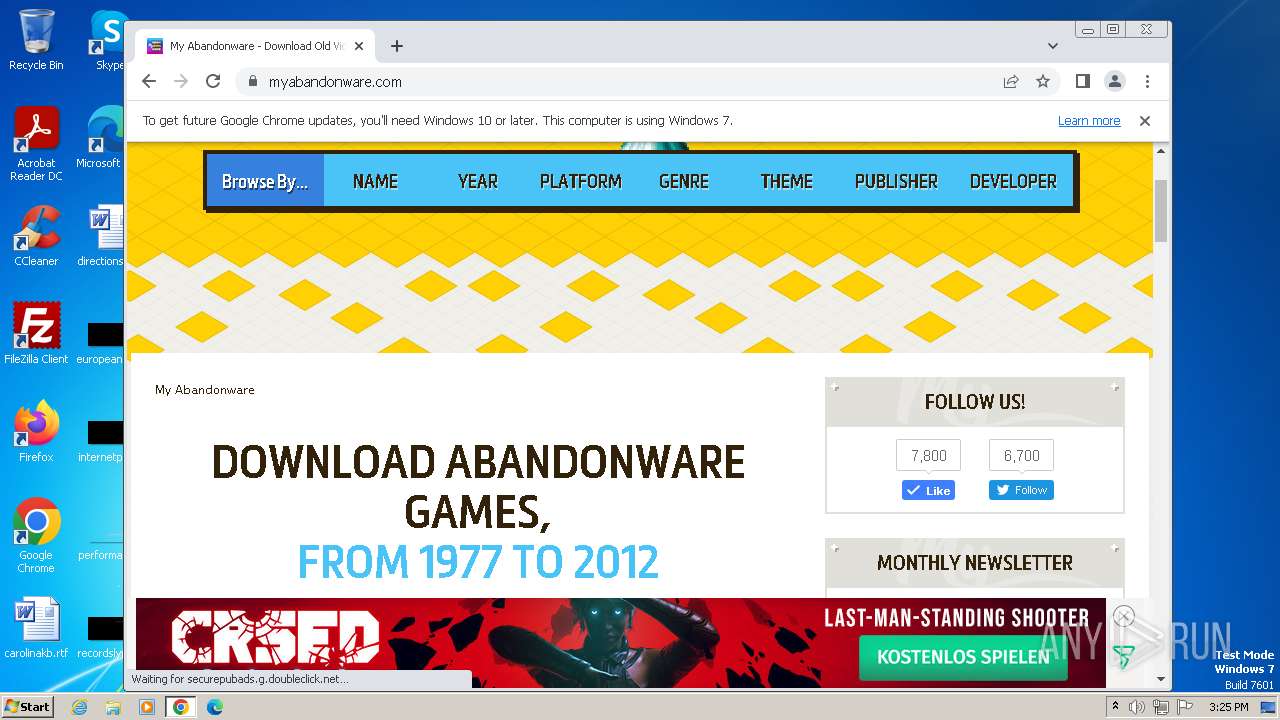This screenshot has height=720, width=1280.
Task: Dismiss the Chrome update notice
Action: (1145, 120)
